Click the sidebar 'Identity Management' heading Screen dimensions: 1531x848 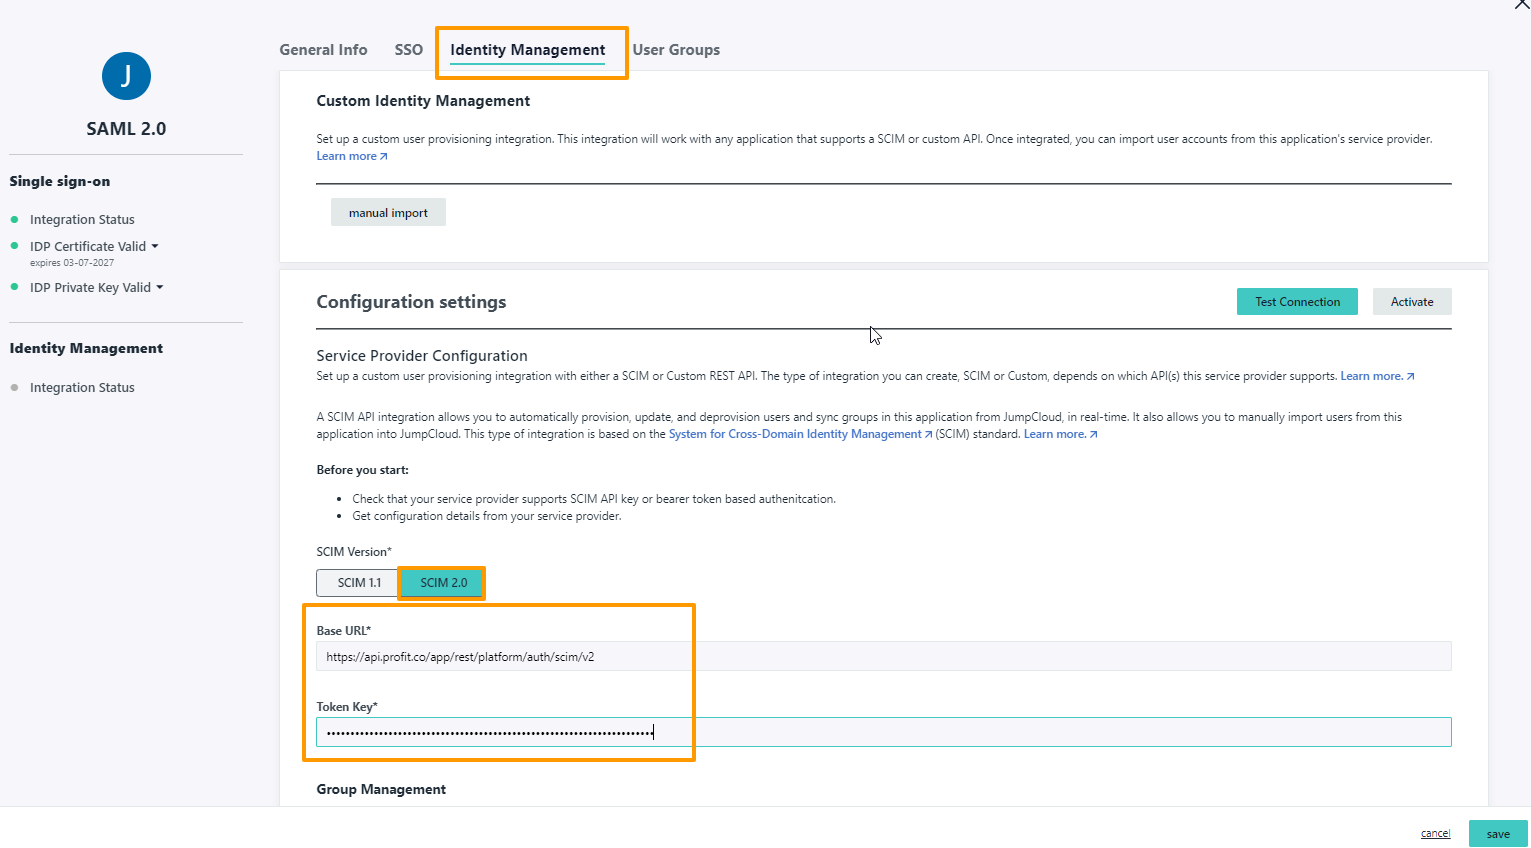click(86, 348)
